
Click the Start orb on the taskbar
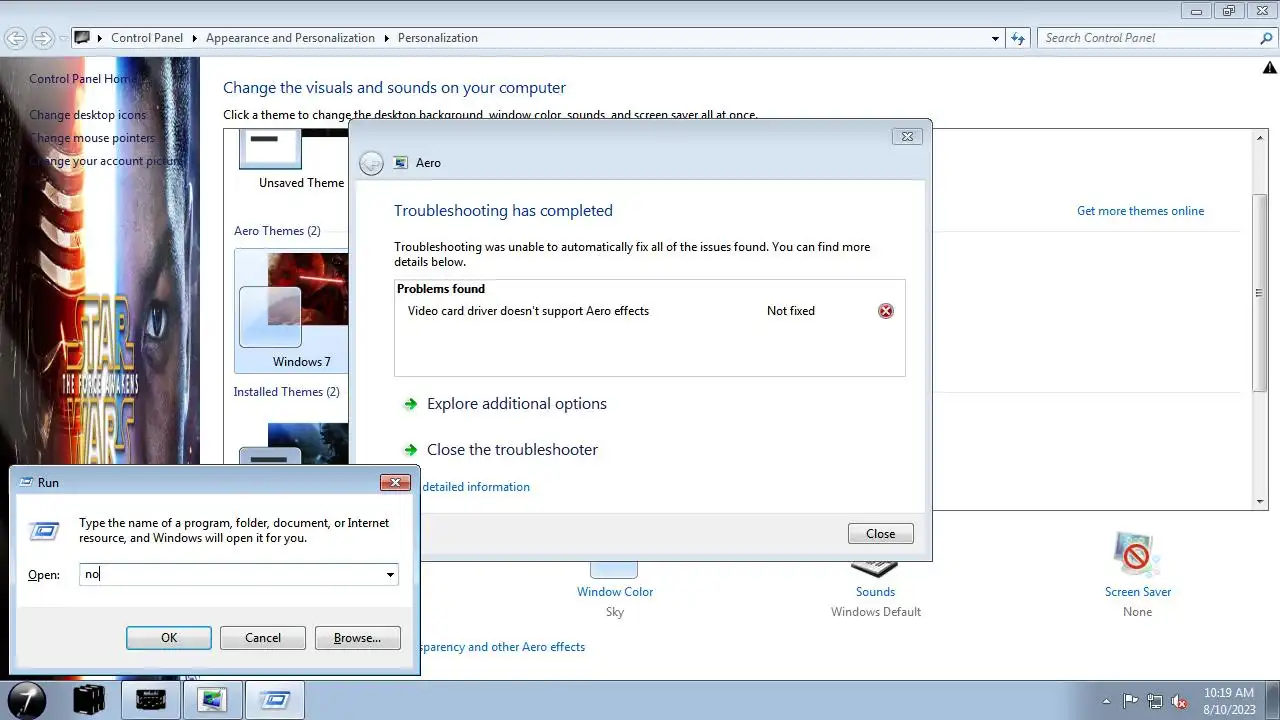(28, 699)
